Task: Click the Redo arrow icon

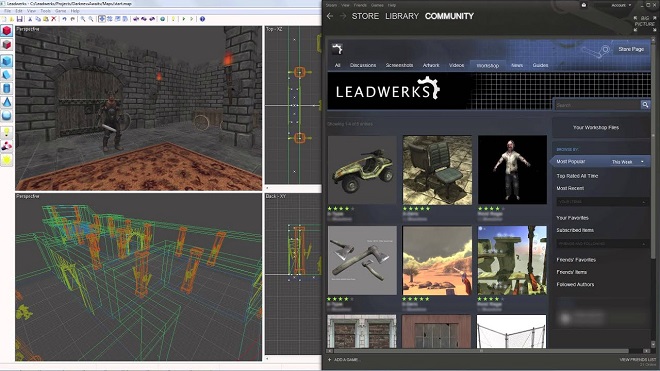Action: pos(73,19)
